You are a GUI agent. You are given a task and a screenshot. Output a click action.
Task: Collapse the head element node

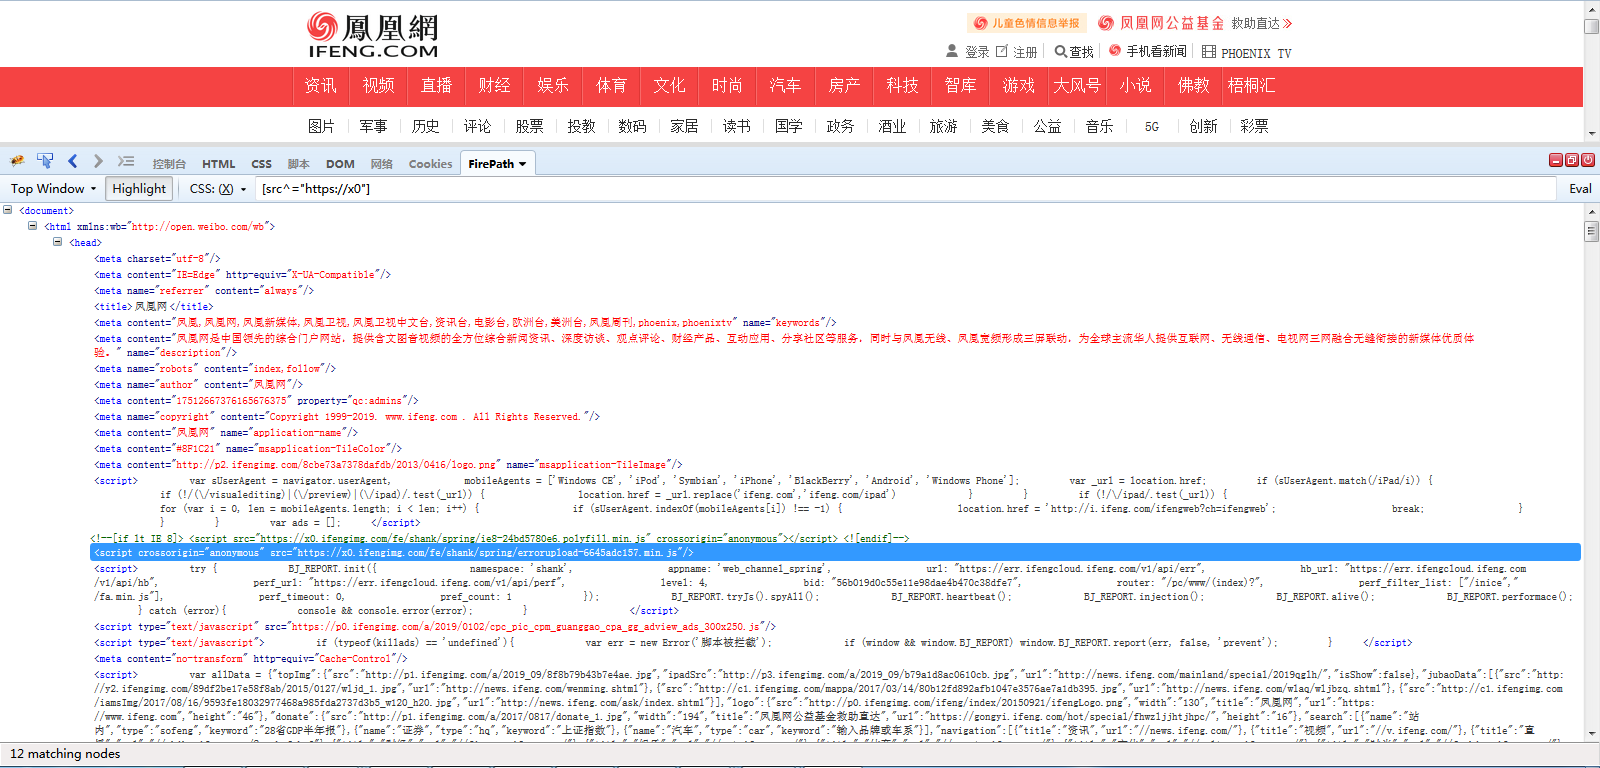(x=58, y=242)
